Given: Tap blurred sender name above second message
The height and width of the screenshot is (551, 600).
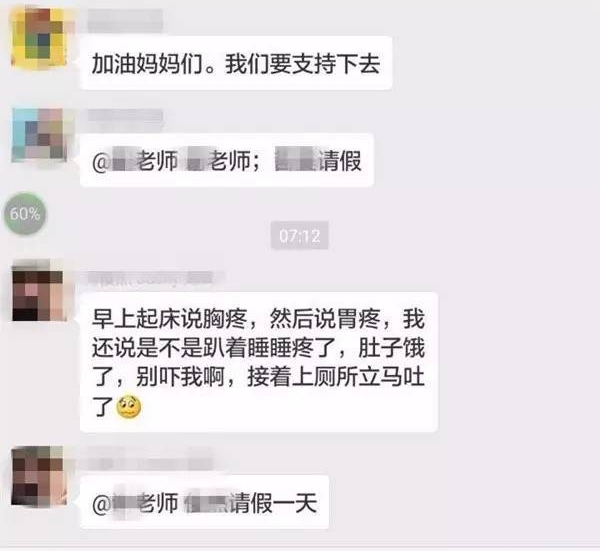Looking at the screenshot, I should point(125,119).
